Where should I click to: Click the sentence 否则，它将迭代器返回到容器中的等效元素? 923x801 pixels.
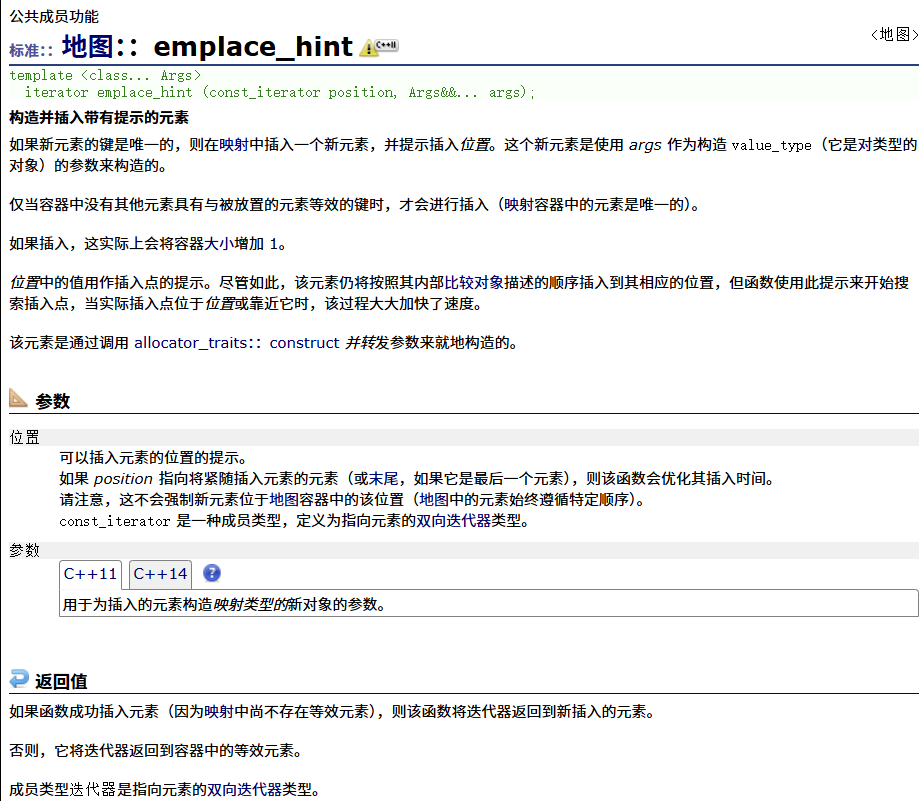tap(157, 751)
